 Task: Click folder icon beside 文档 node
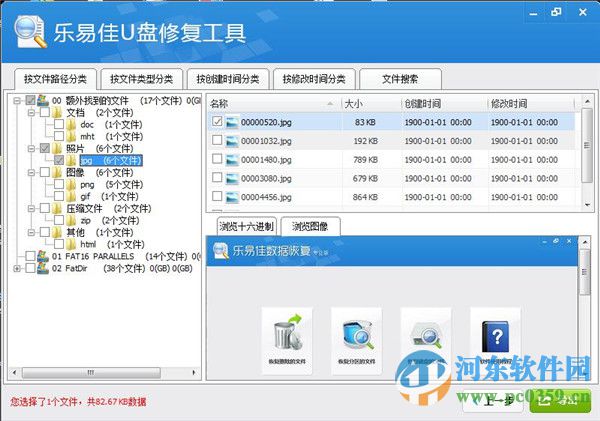coord(57,113)
